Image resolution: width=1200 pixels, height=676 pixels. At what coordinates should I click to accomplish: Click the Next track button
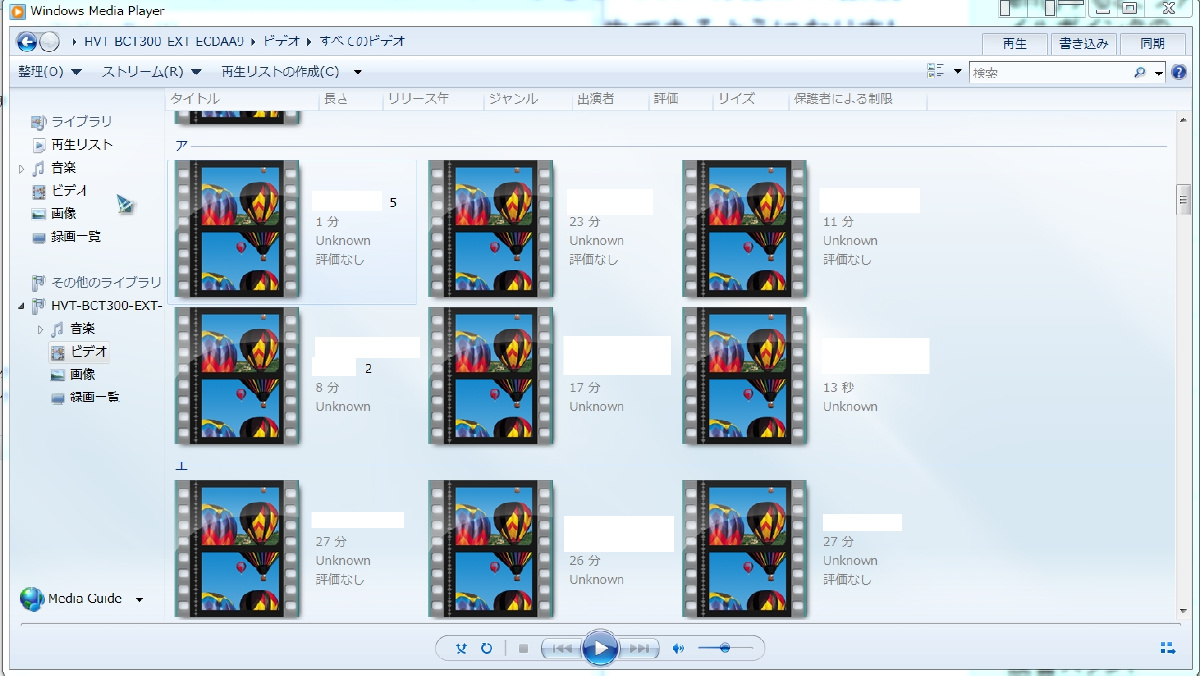640,648
